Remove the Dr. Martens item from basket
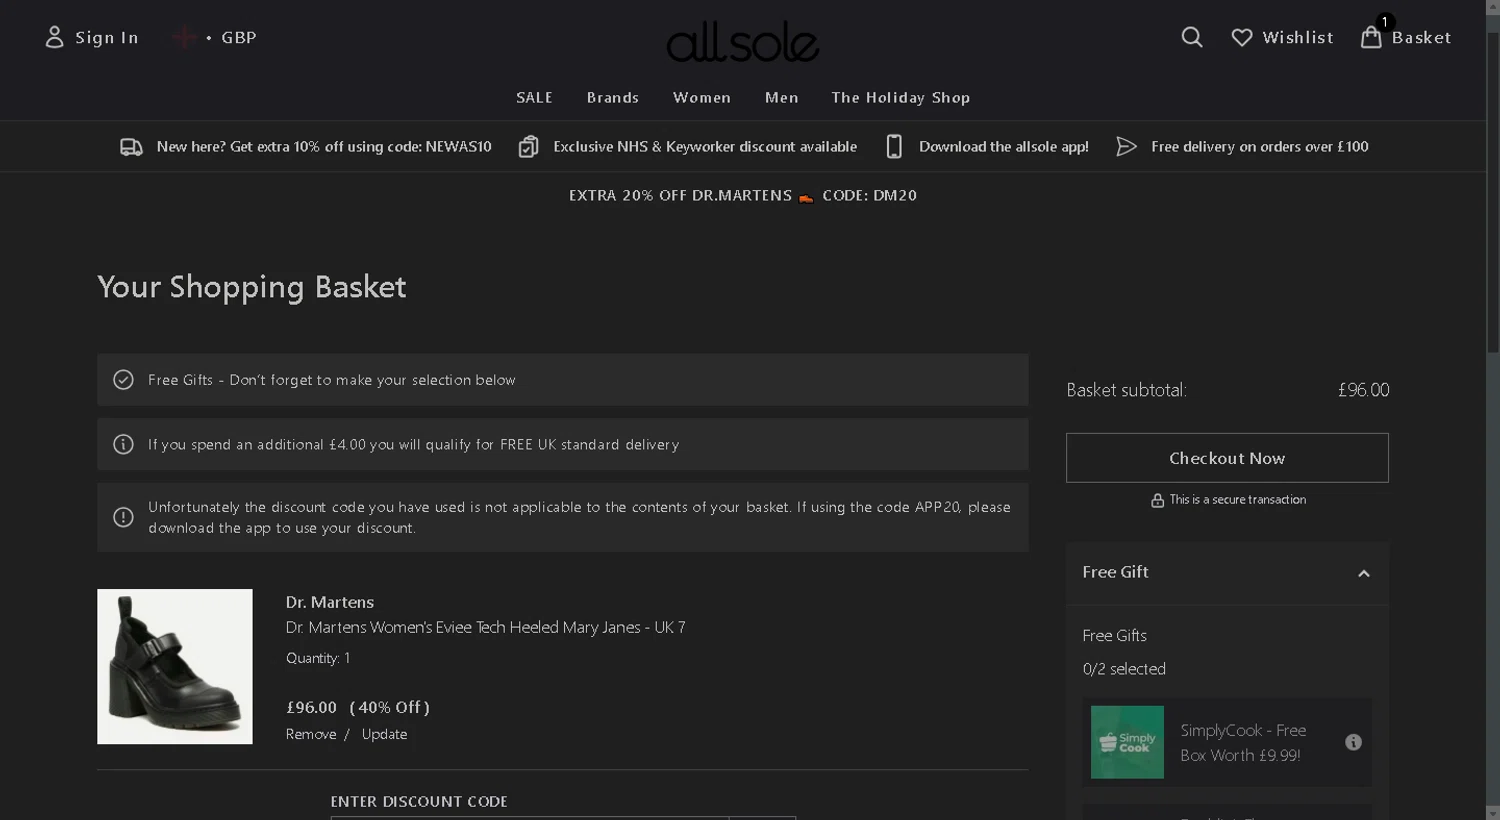Image resolution: width=1500 pixels, height=820 pixels. coord(311,734)
